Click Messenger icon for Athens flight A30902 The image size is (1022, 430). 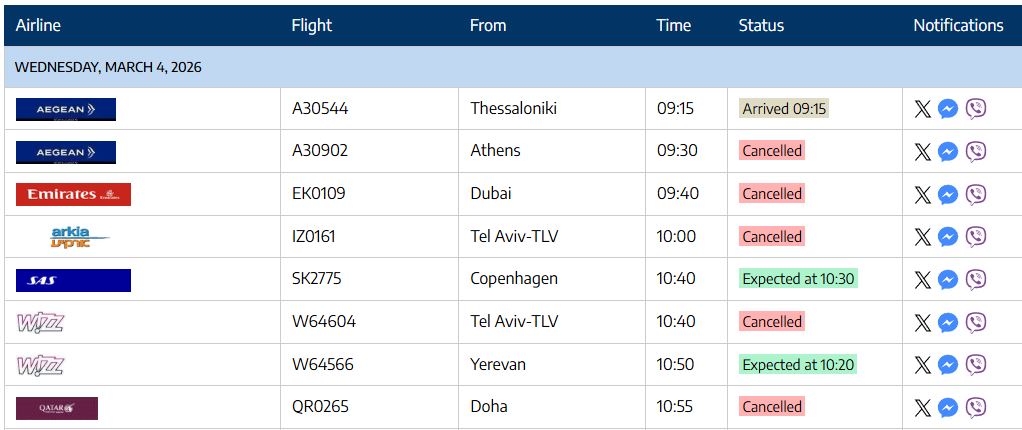(x=949, y=151)
